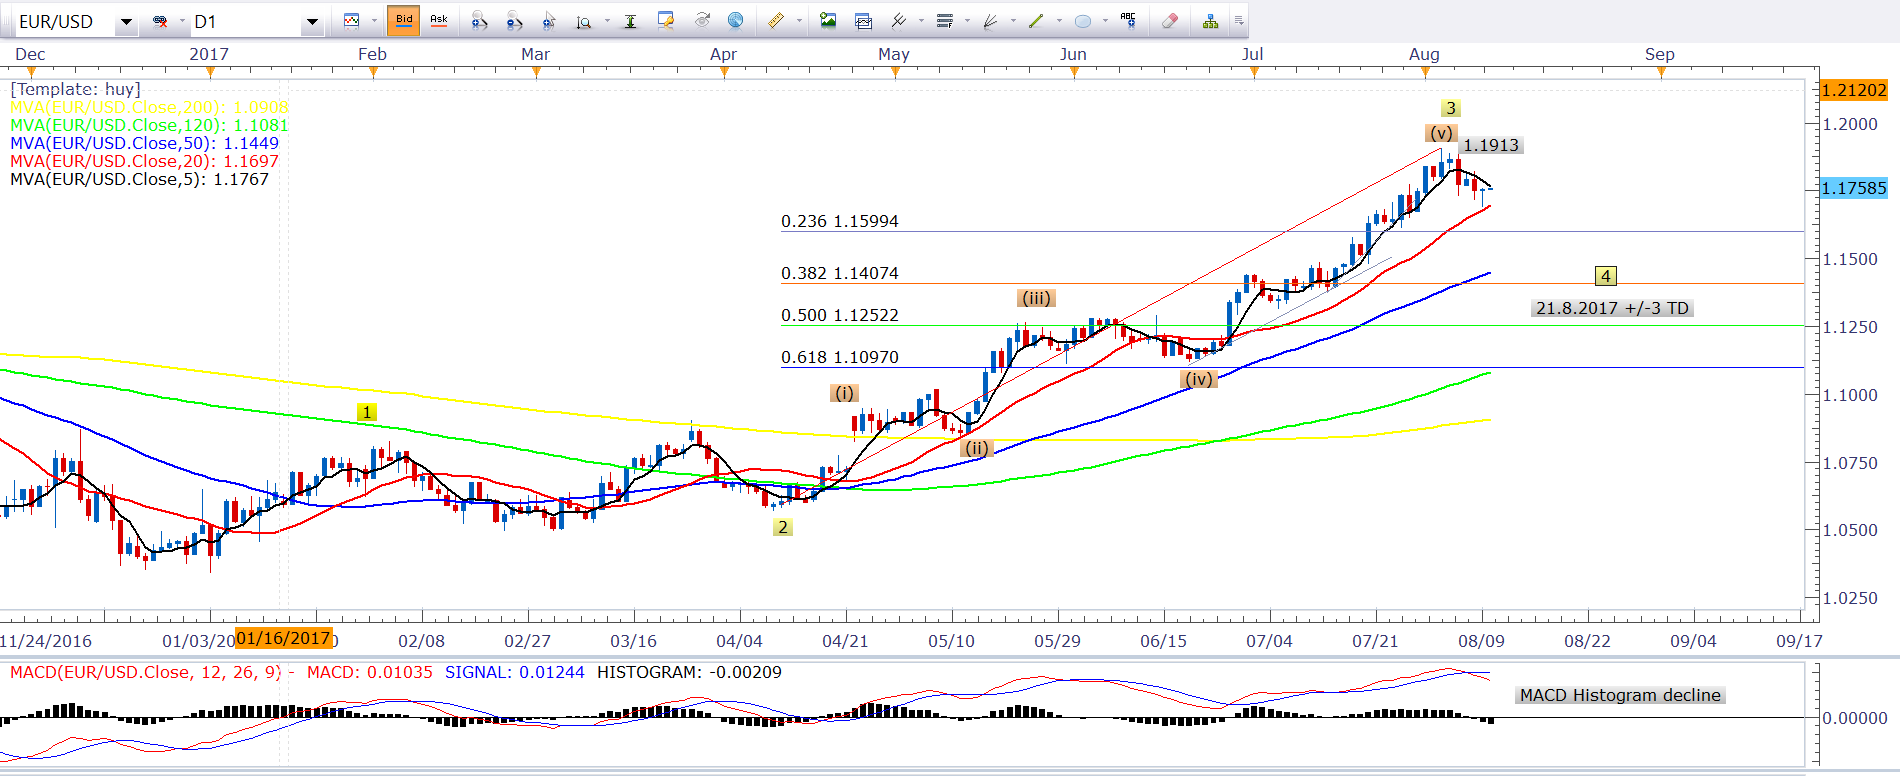Click the add image icon

828,21
